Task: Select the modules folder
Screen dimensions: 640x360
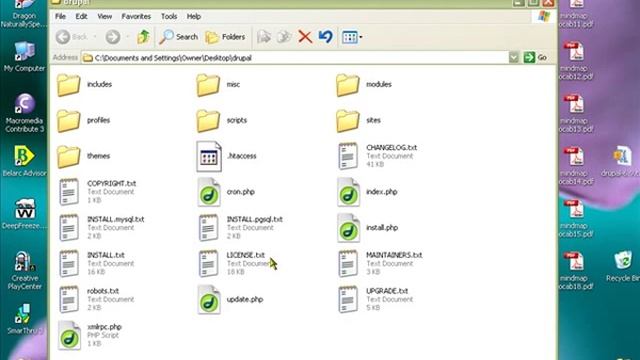Action: 364,84
